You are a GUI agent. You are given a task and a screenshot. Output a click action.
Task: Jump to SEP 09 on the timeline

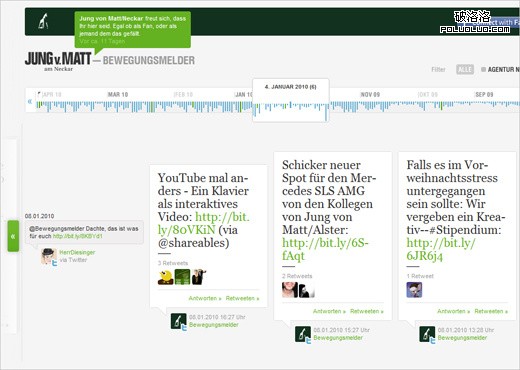coord(484,94)
